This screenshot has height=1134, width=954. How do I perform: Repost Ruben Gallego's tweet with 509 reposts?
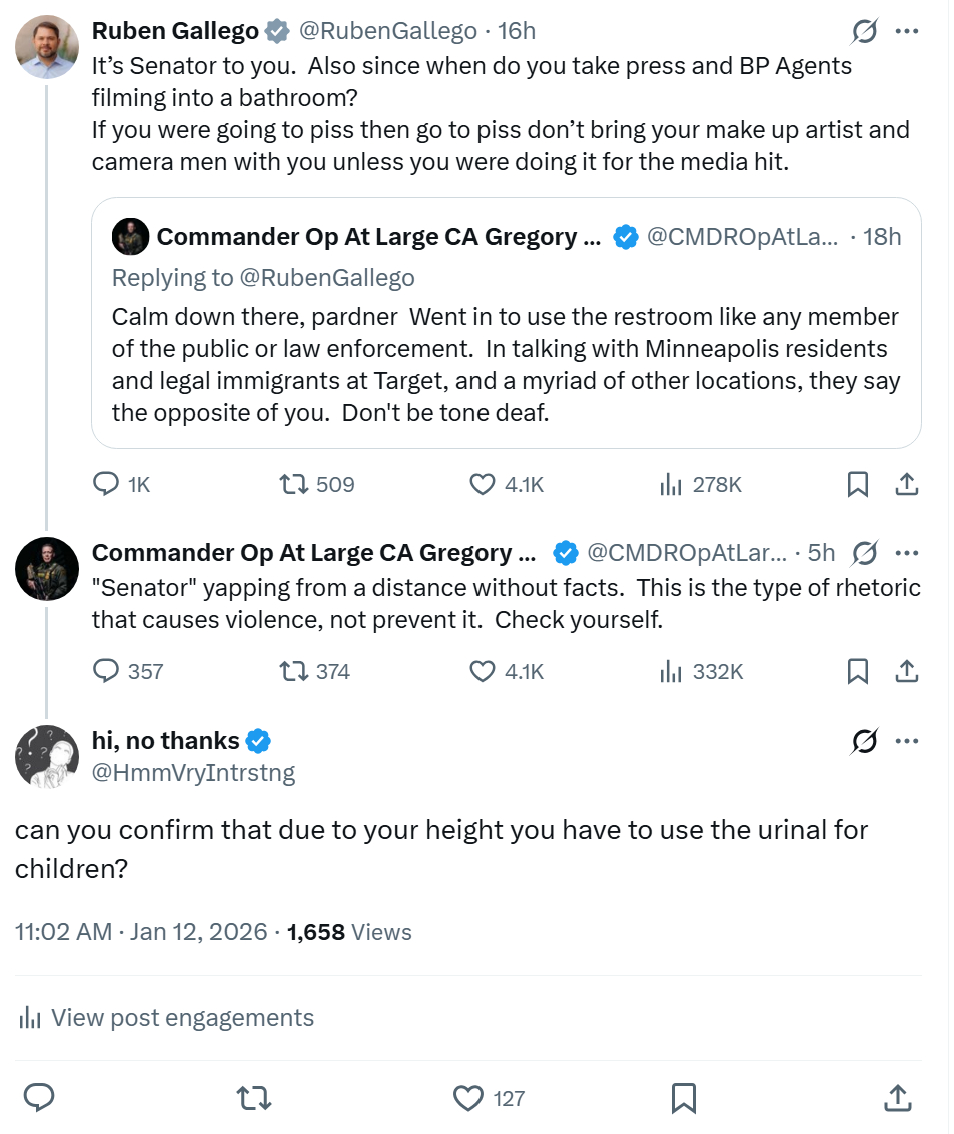coord(294,485)
